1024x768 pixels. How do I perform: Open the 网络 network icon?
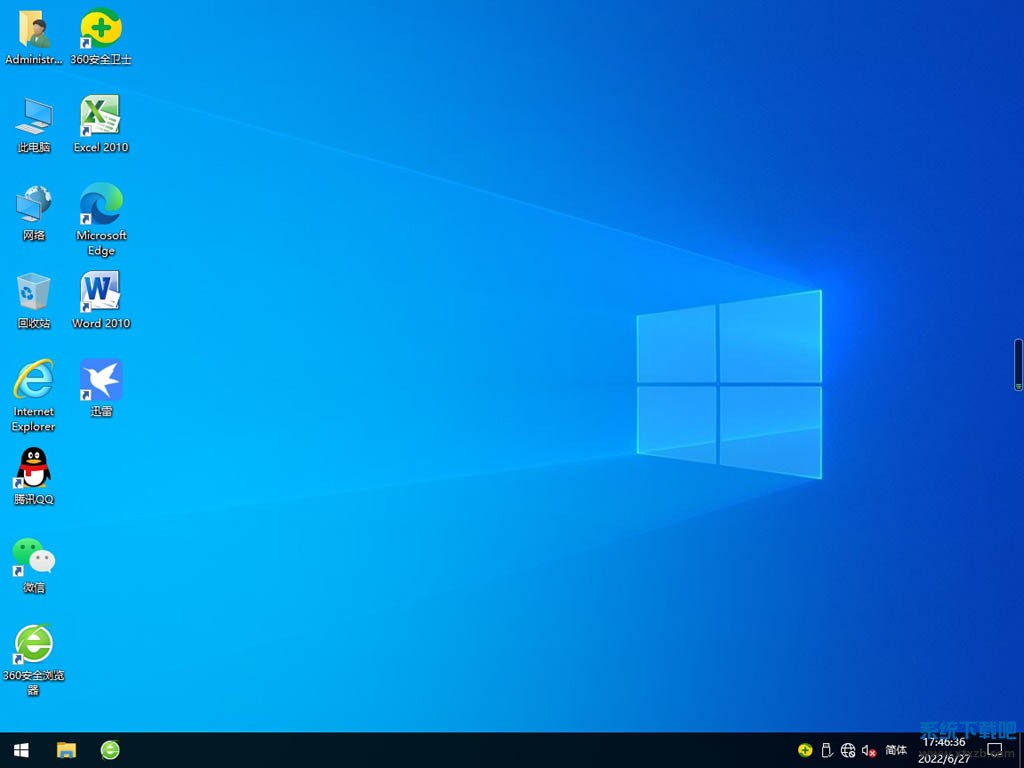click(x=33, y=200)
